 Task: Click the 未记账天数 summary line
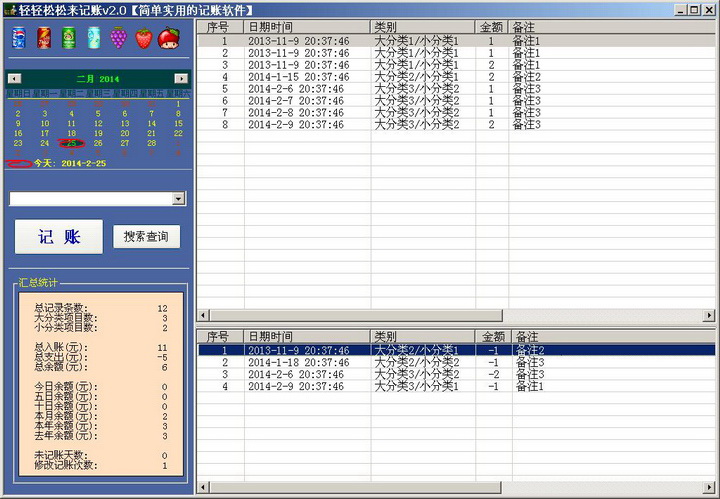(x=101, y=455)
